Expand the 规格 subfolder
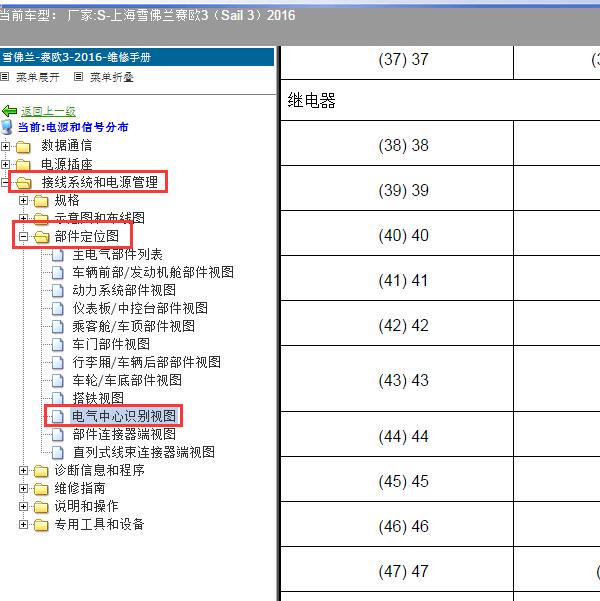This screenshot has height=601, width=600. click(23, 200)
